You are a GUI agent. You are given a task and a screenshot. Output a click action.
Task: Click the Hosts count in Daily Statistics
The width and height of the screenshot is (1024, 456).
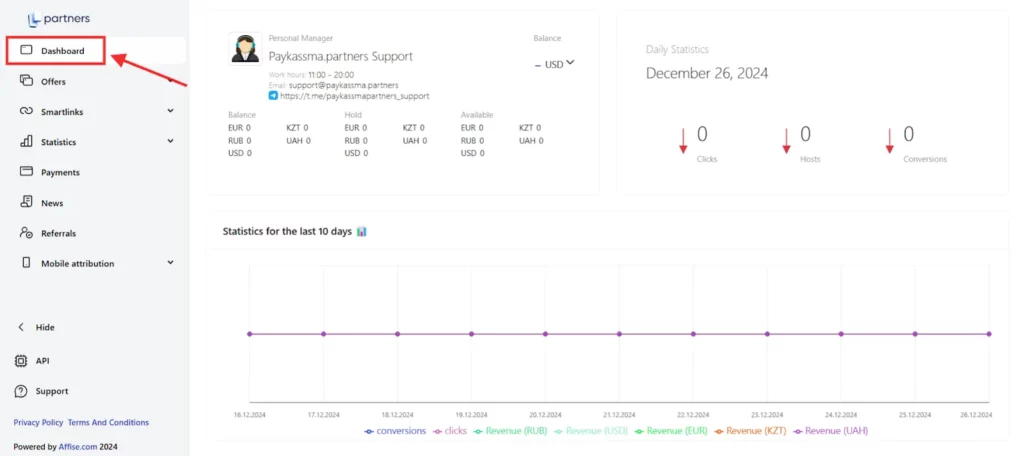point(805,135)
